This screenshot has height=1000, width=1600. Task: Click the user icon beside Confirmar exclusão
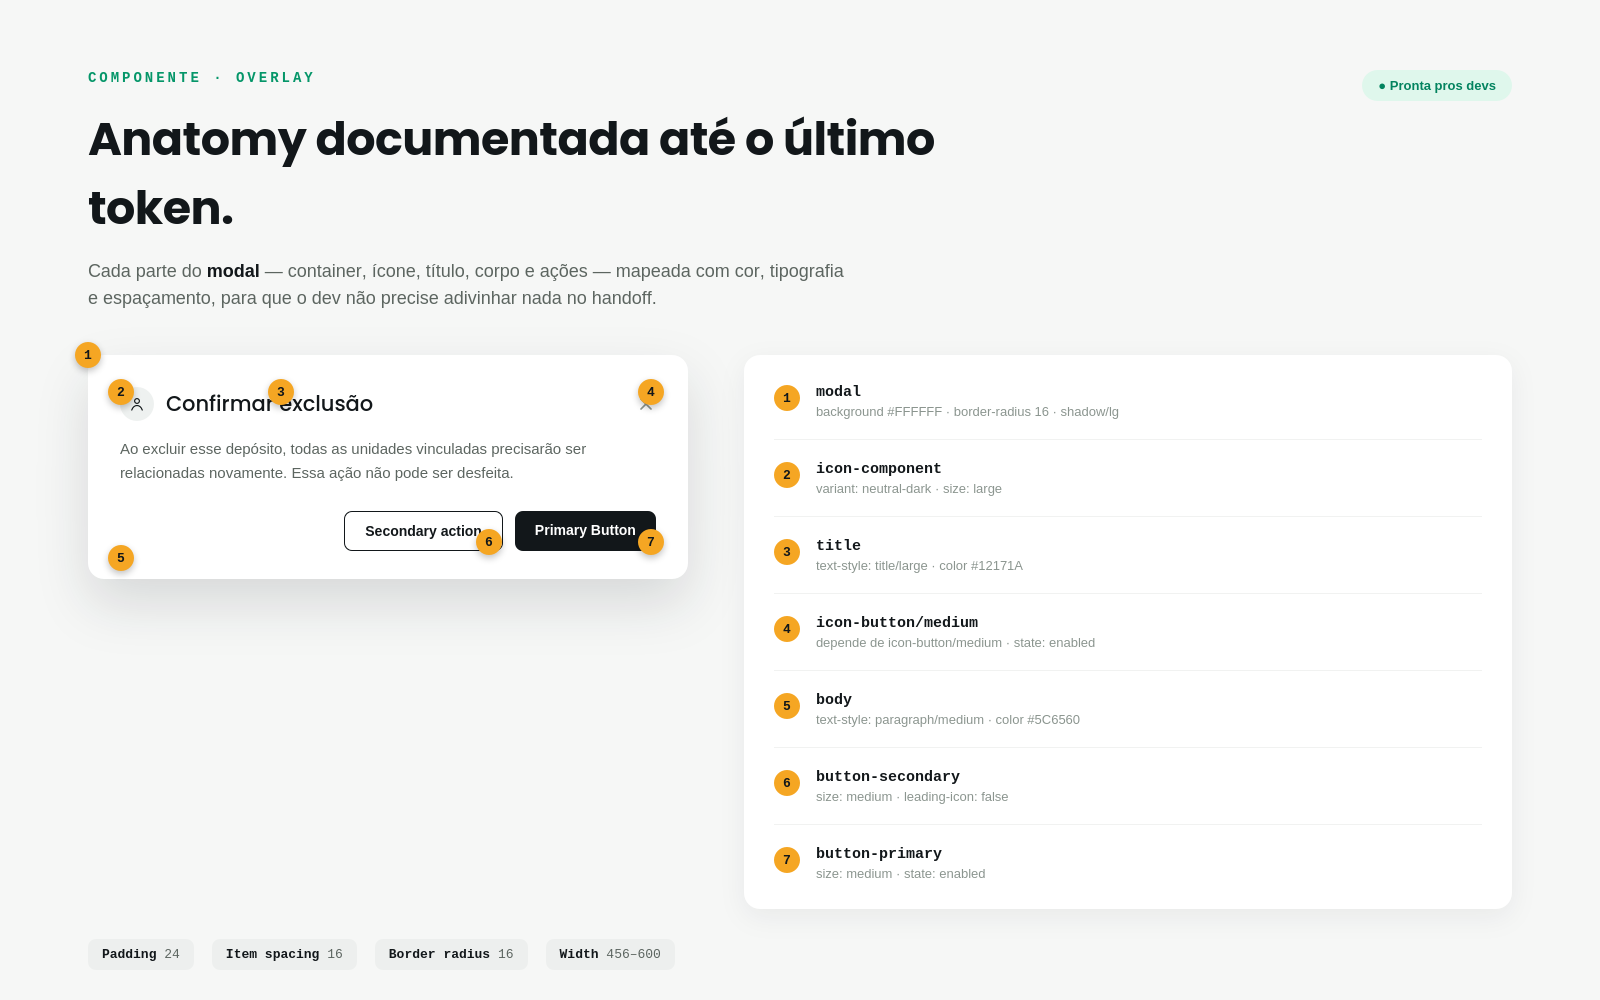point(137,404)
